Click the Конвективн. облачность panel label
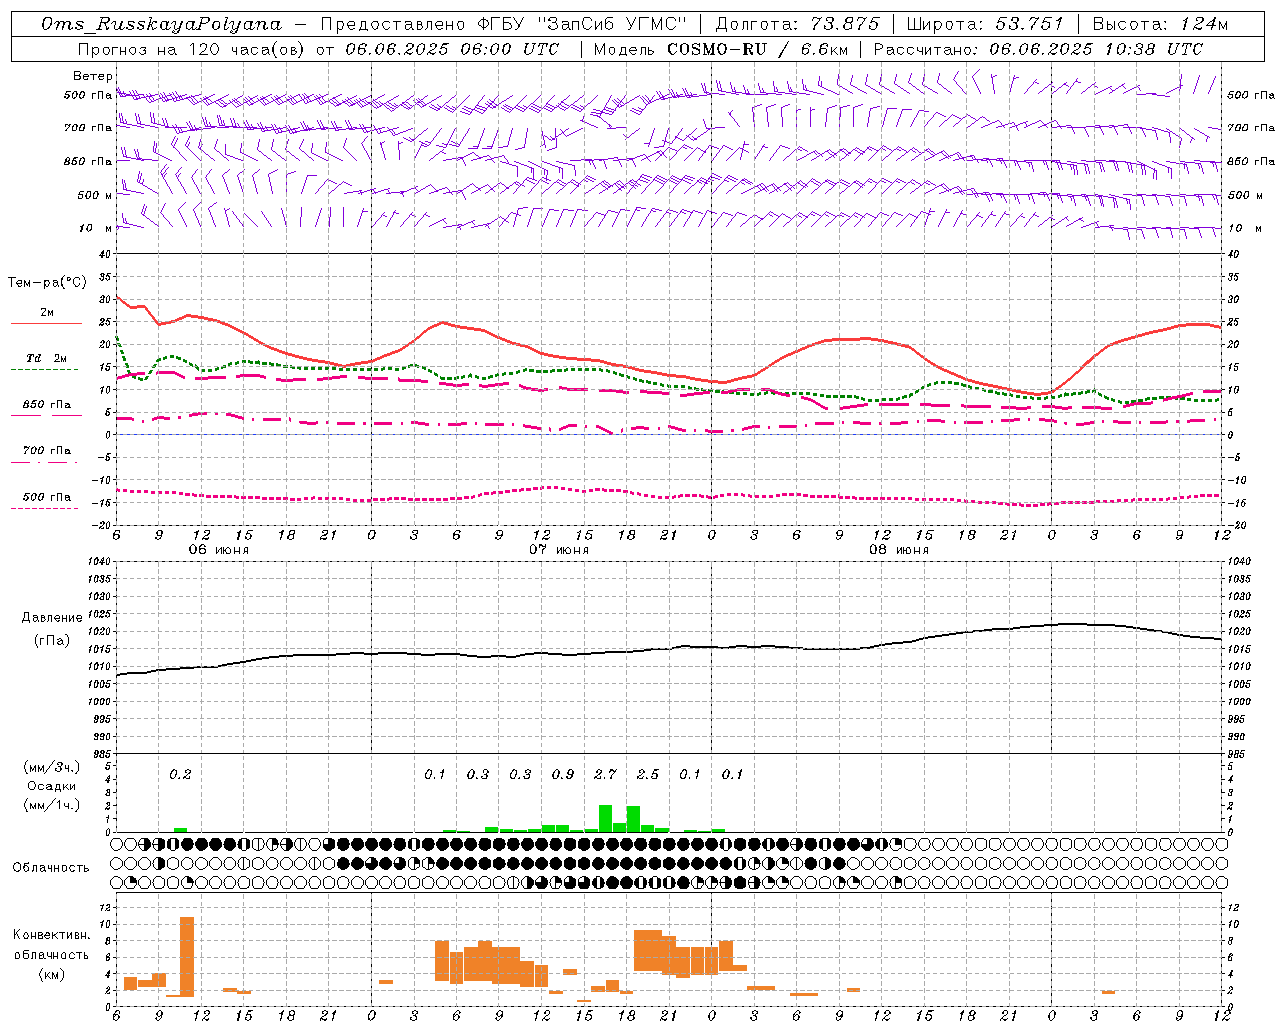The height and width of the screenshot is (1024, 1280). click(x=52, y=945)
